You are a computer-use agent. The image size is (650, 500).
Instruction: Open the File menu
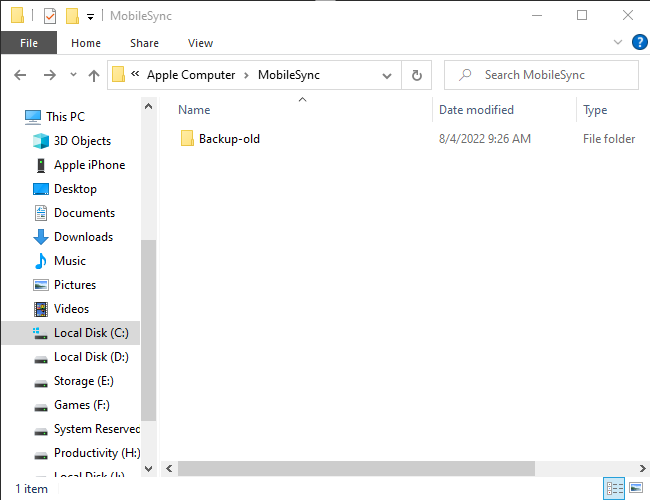coord(29,43)
